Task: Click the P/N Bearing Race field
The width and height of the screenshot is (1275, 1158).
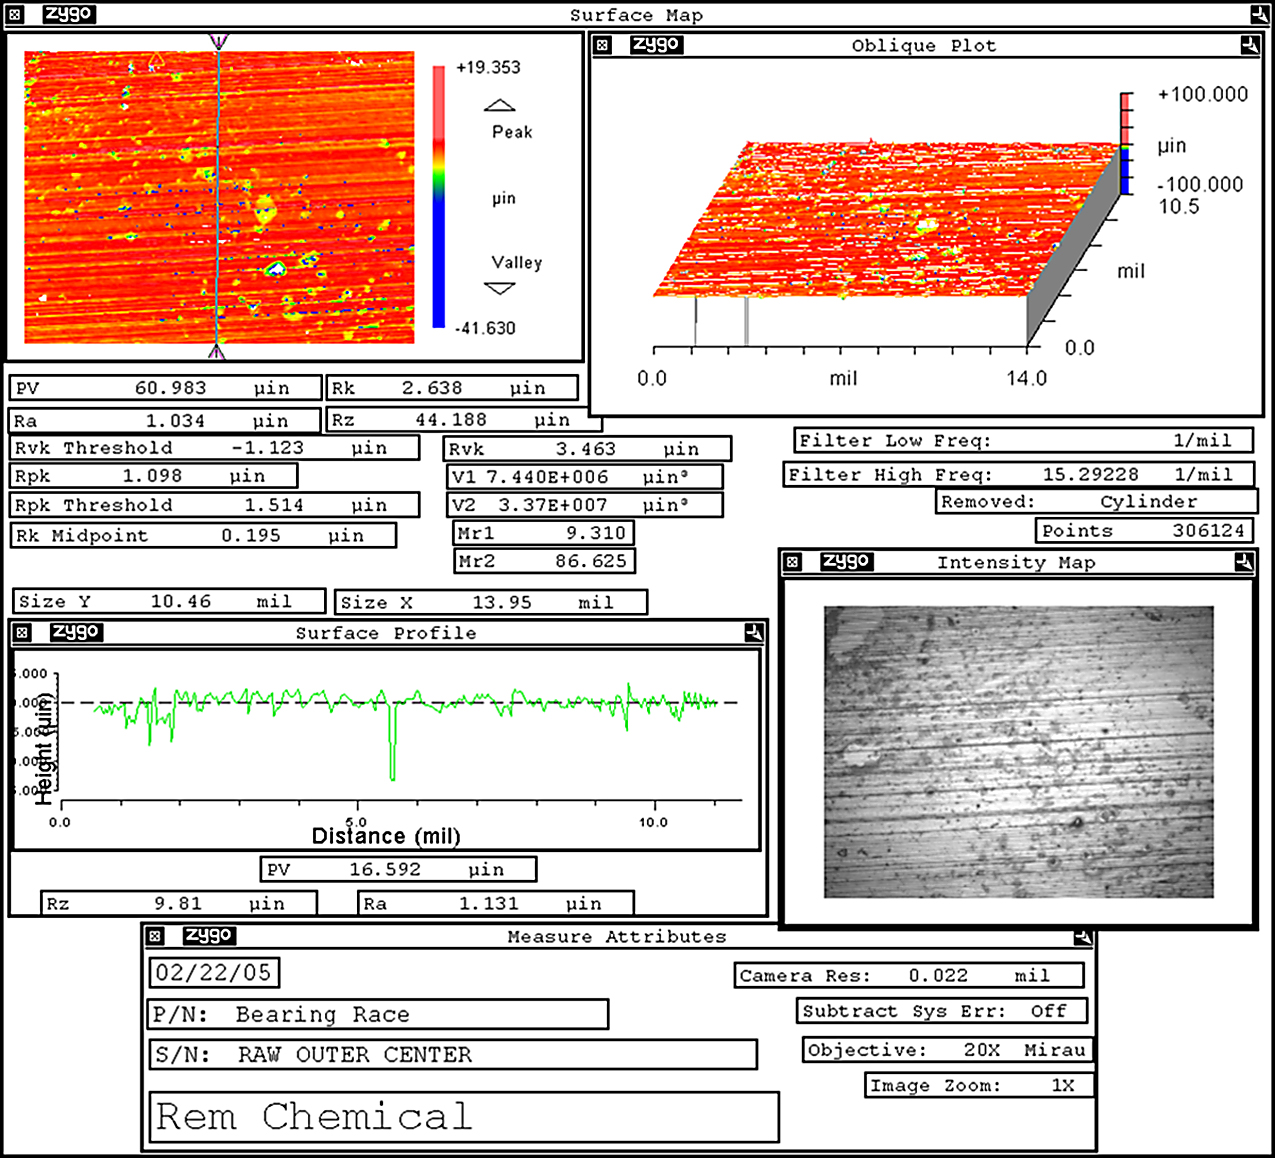Action: coord(378,1015)
